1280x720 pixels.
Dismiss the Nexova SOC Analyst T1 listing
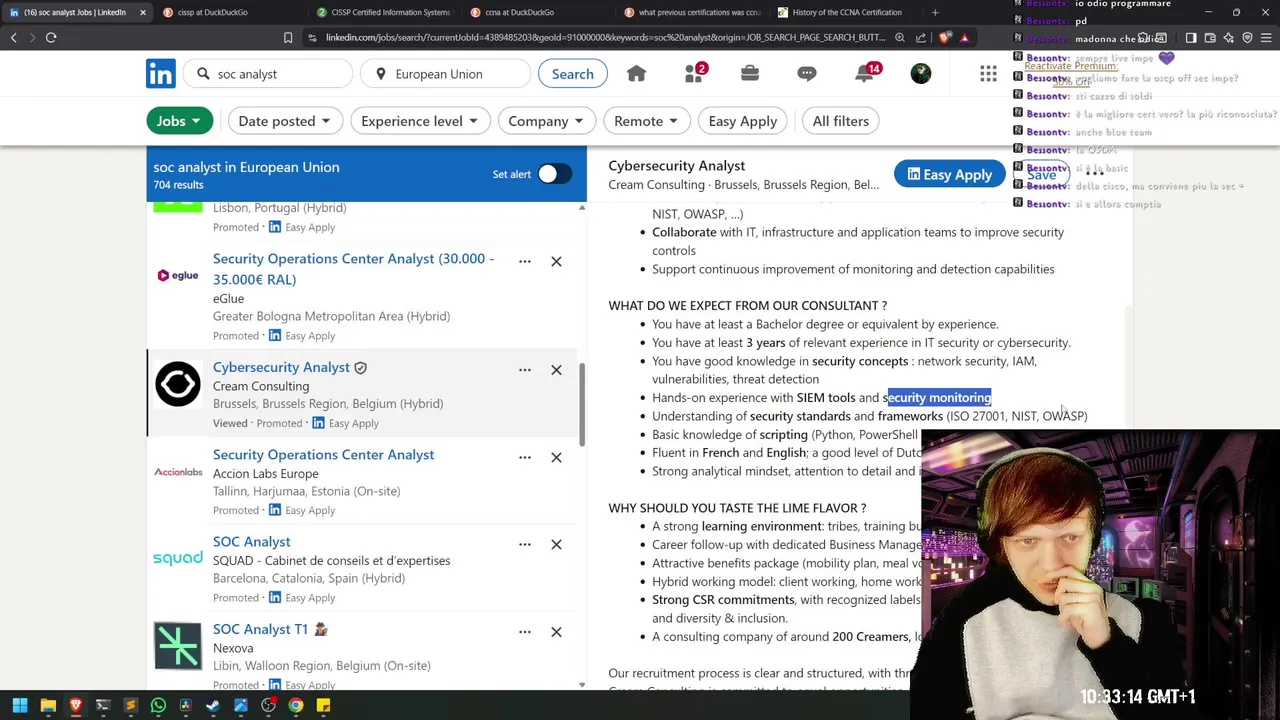556,632
